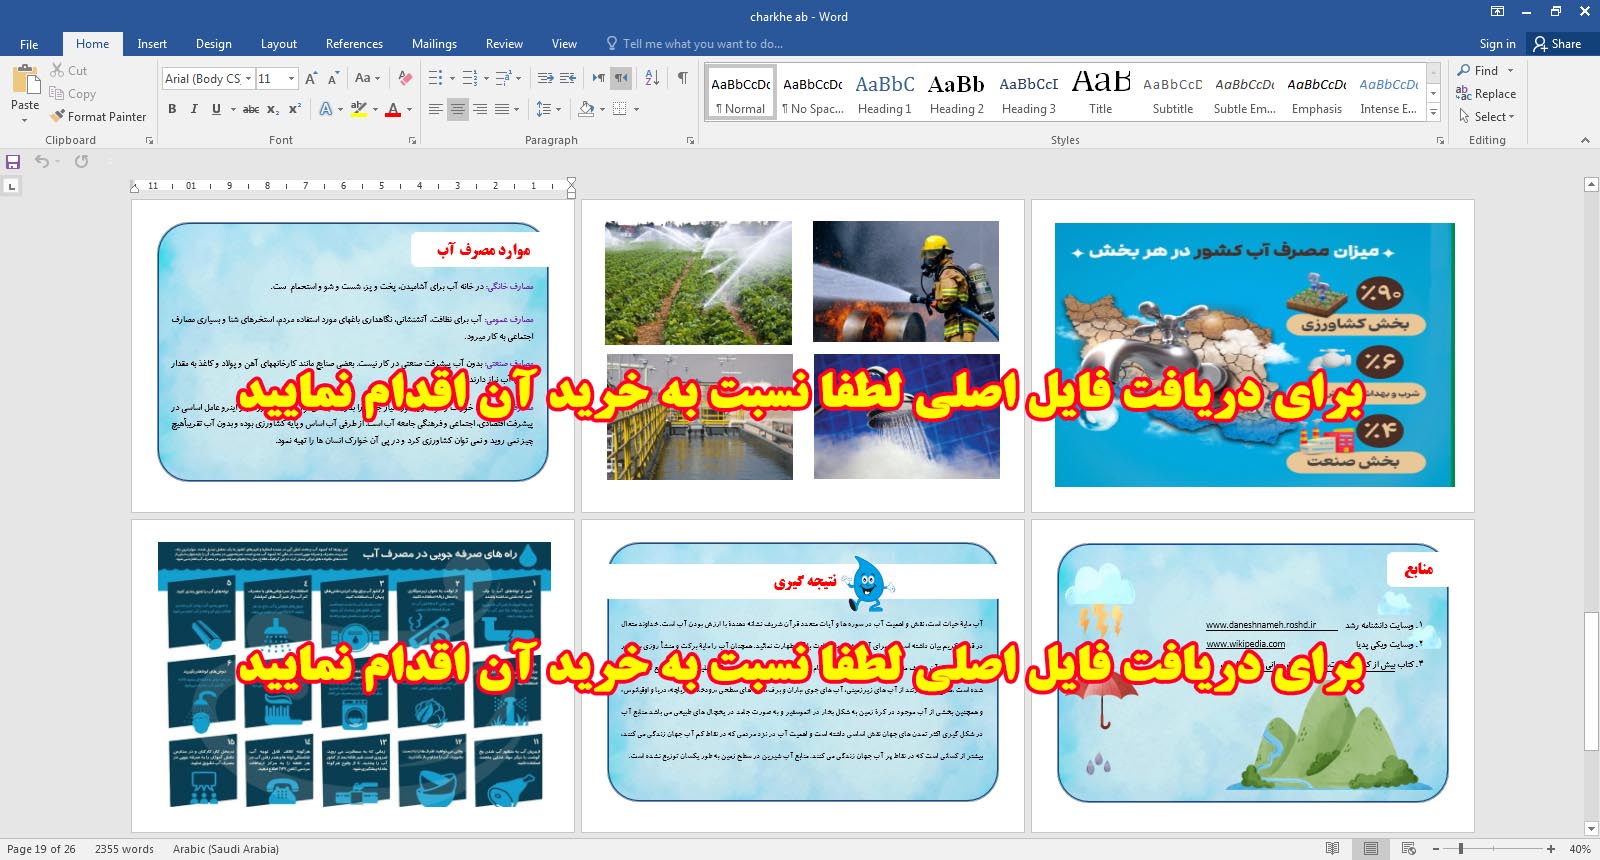Click the Page 19 of 26 indicator

[x=41, y=849]
